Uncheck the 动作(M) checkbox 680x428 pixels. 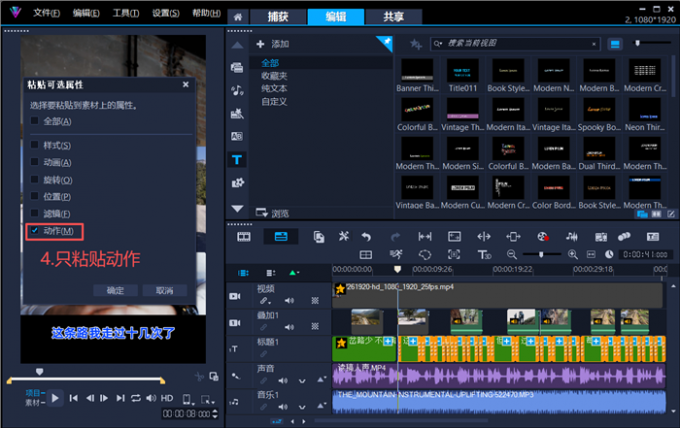[35, 230]
